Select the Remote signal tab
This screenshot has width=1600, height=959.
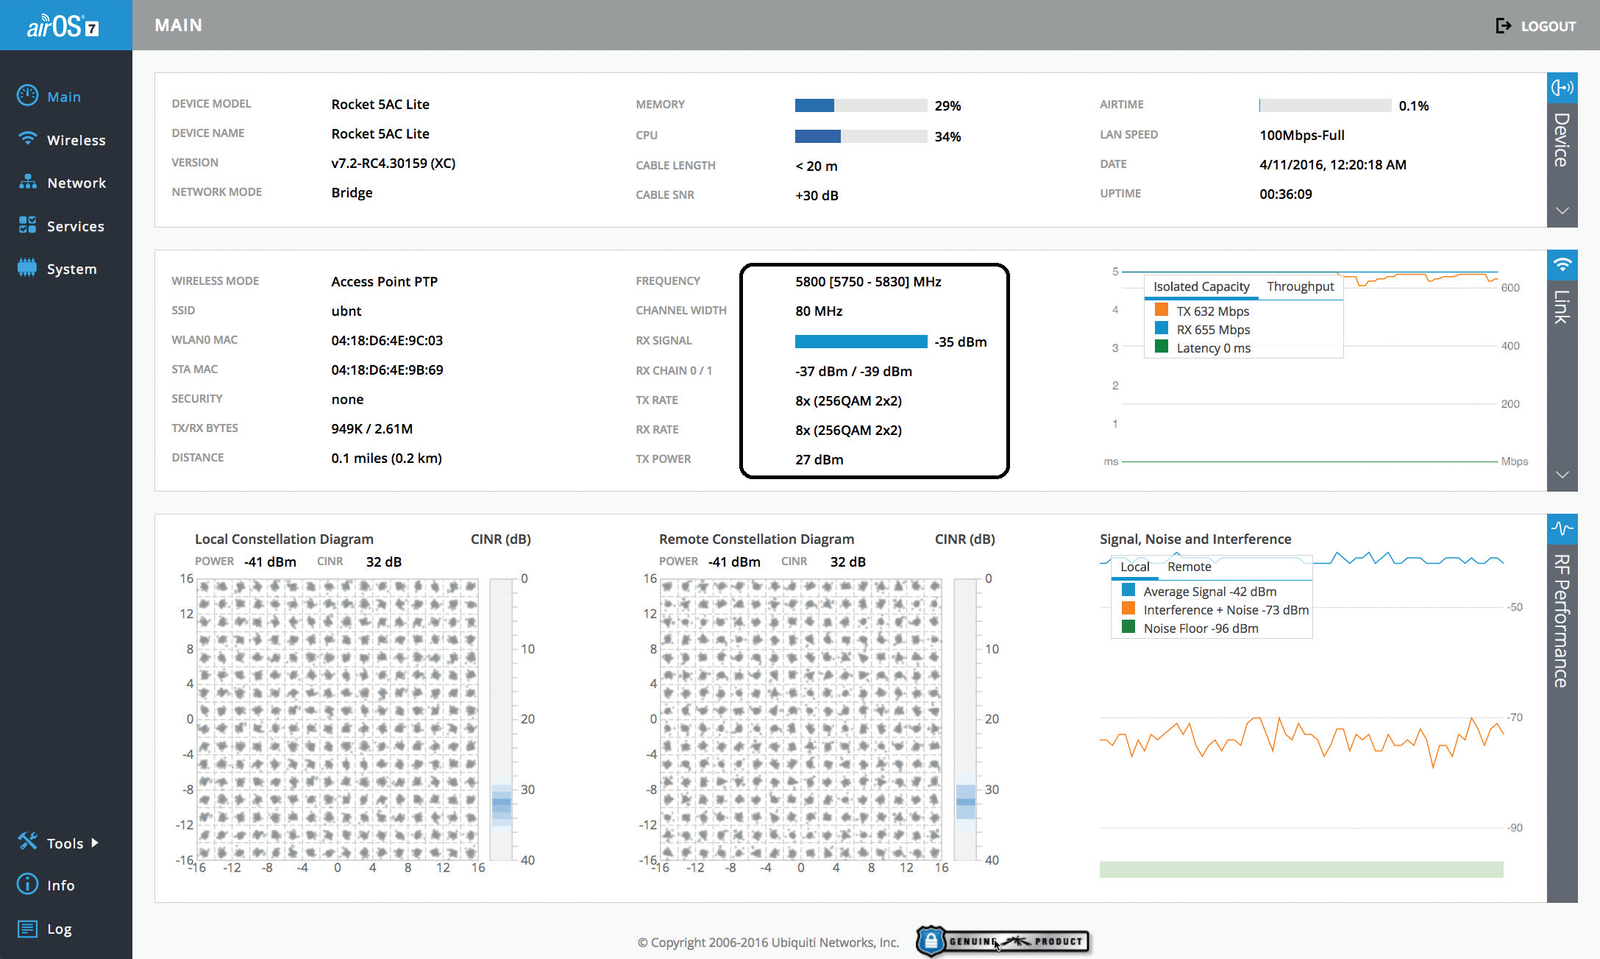click(x=1189, y=566)
